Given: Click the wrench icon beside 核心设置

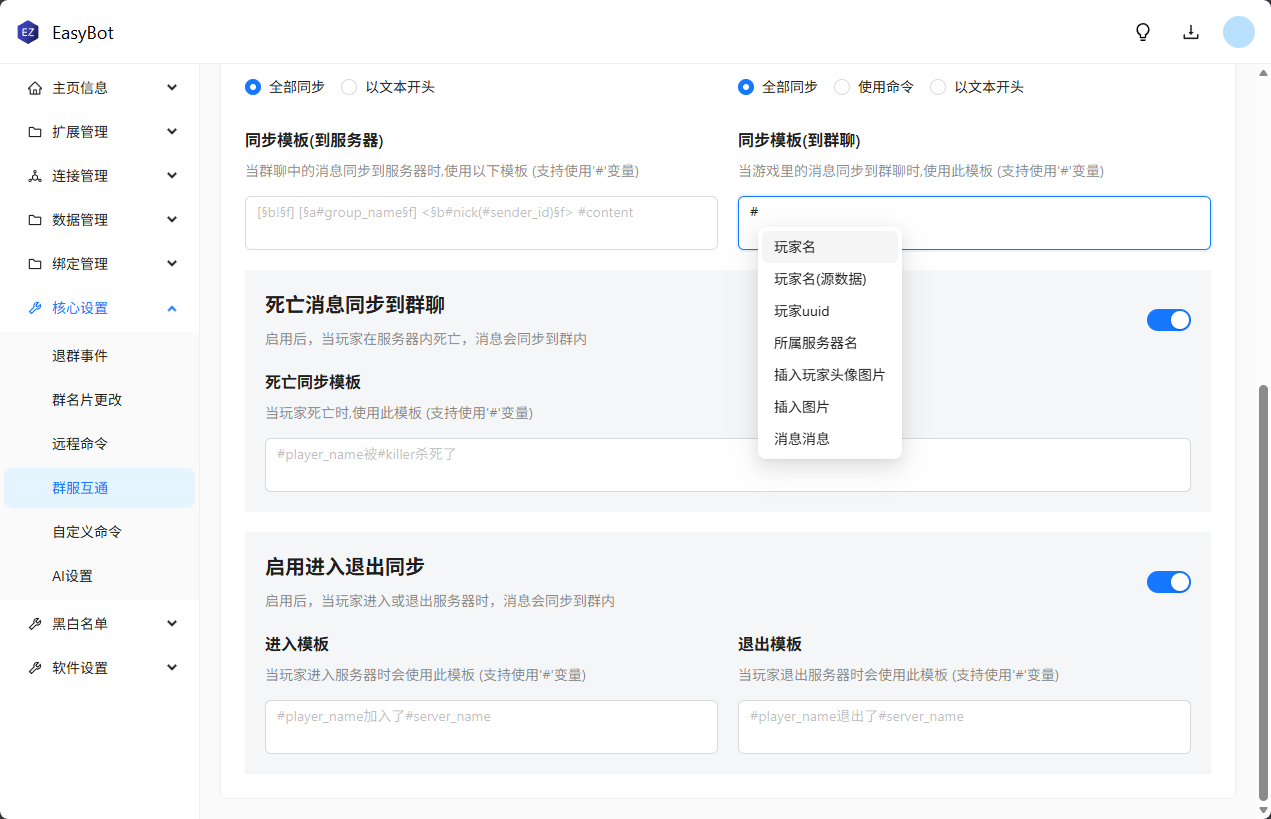Looking at the screenshot, I should point(35,308).
